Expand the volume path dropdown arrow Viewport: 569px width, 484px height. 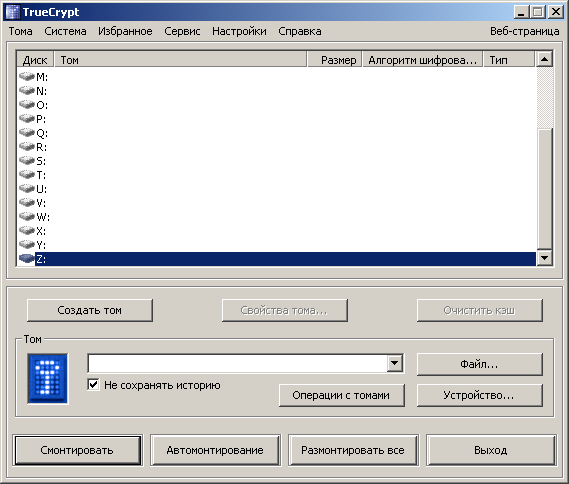coord(394,363)
